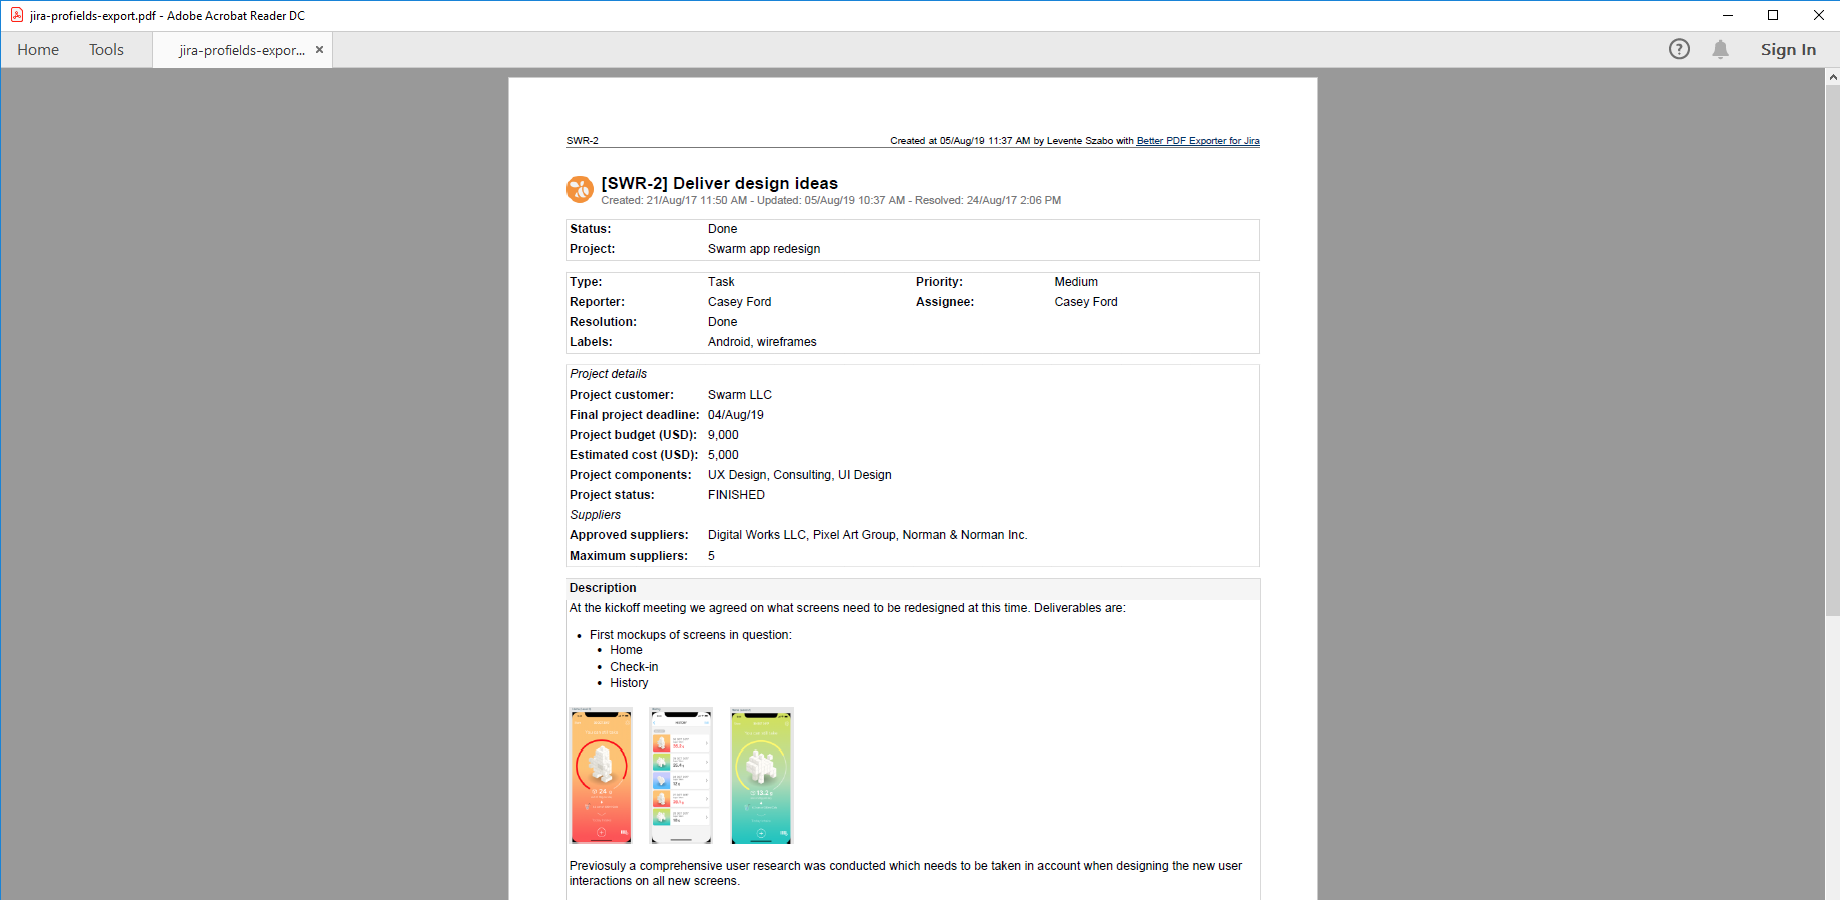Click the orange Jira issue type icon

click(580, 189)
